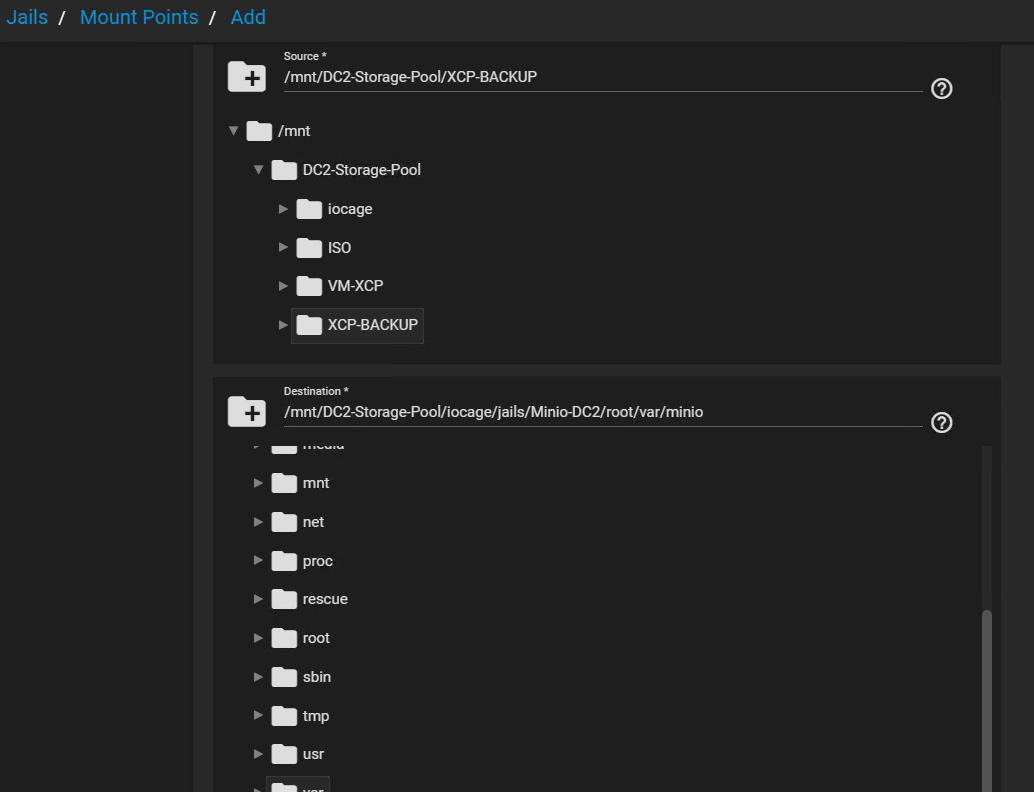The height and width of the screenshot is (792, 1034).
Task: Collapse the DC2-Storage-Pool tree node
Action: point(258,170)
